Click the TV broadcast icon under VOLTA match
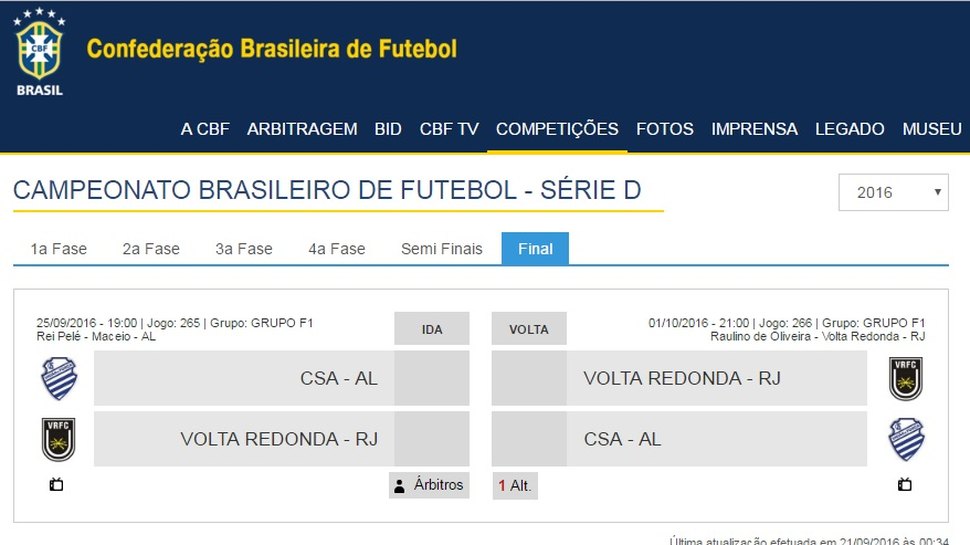The width and height of the screenshot is (970, 545). [x=904, y=484]
